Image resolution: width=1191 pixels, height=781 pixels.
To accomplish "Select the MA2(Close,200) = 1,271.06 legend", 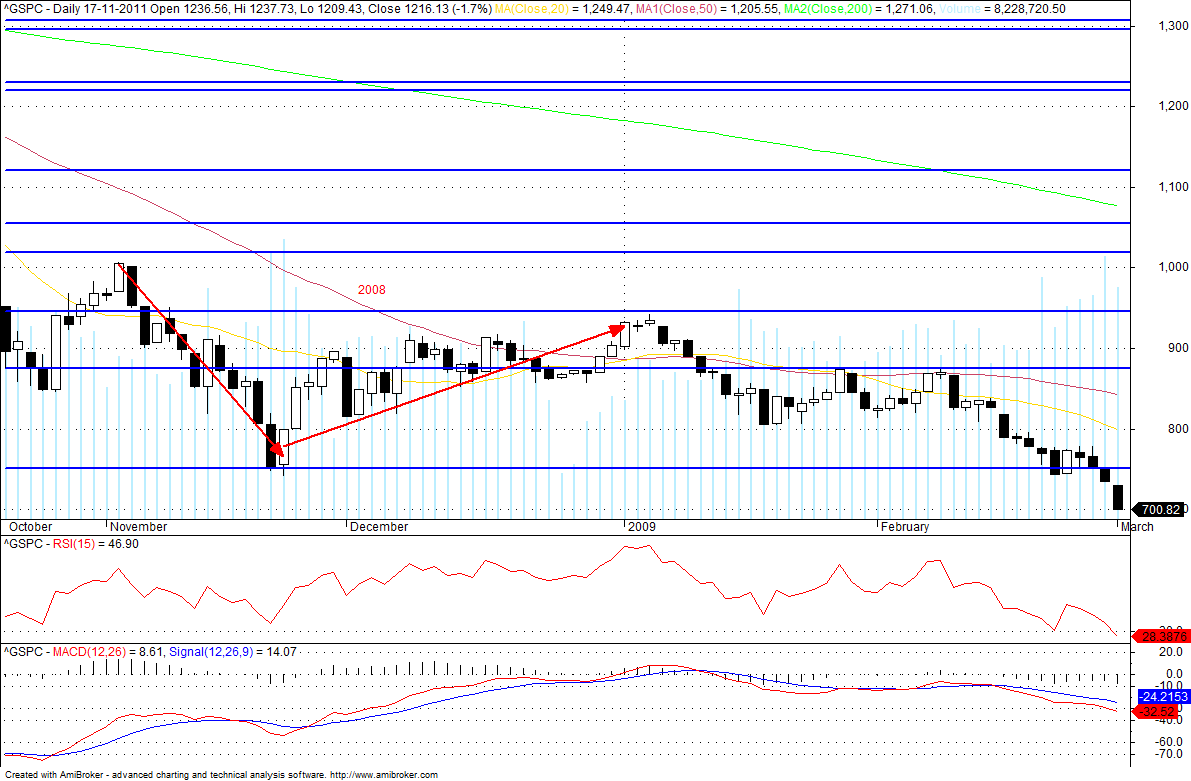I will tap(858, 9).
